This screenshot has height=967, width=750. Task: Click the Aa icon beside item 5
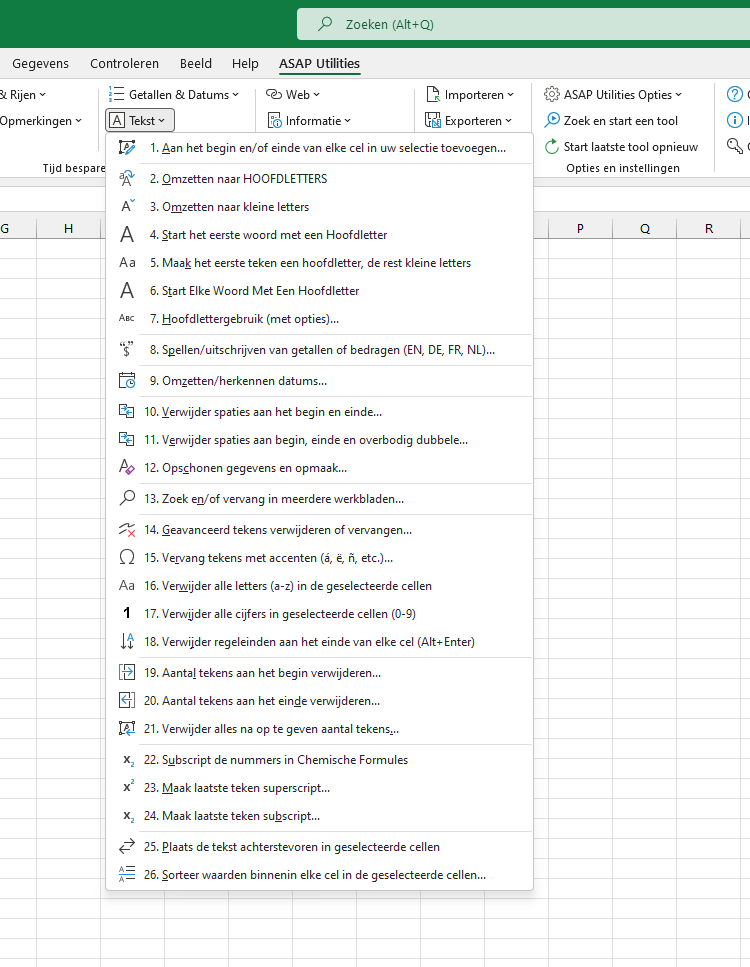click(126, 263)
